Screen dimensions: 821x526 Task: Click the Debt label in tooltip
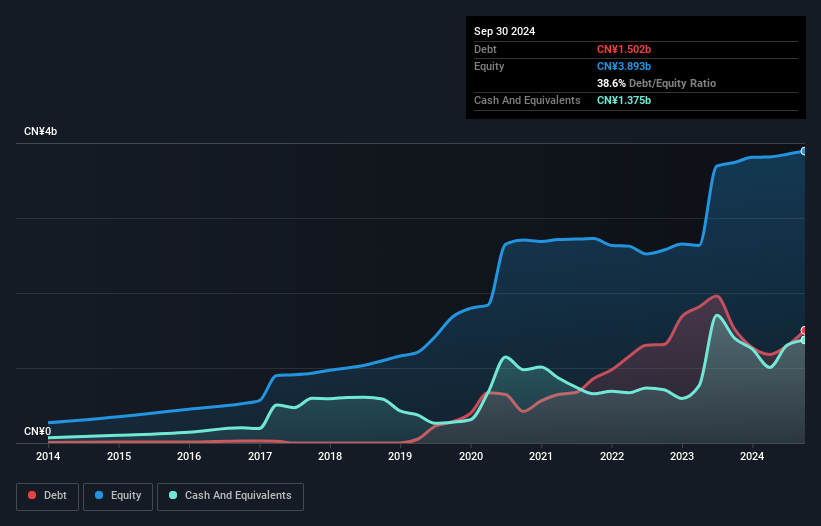(485, 49)
